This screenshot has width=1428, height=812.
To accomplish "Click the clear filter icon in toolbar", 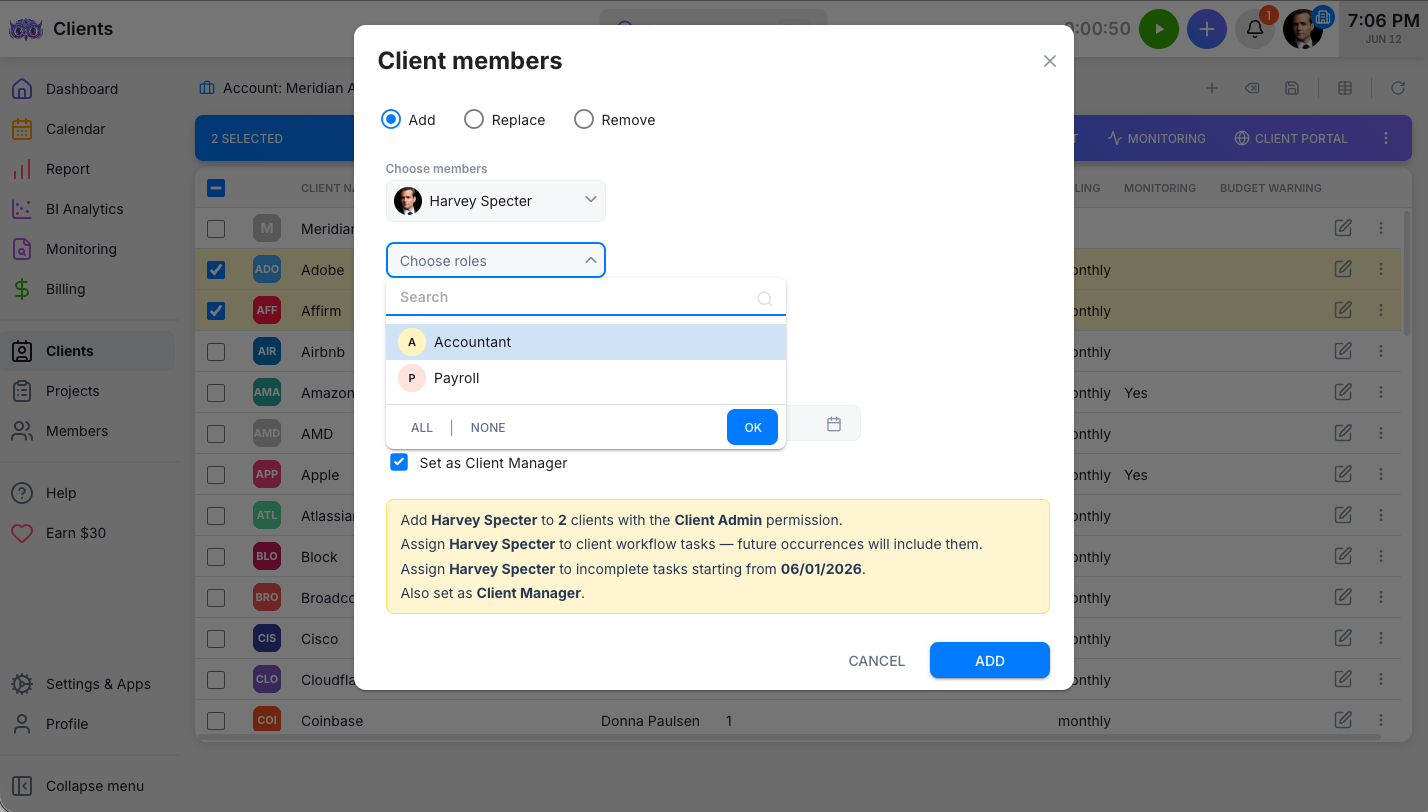I will click(1251, 88).
